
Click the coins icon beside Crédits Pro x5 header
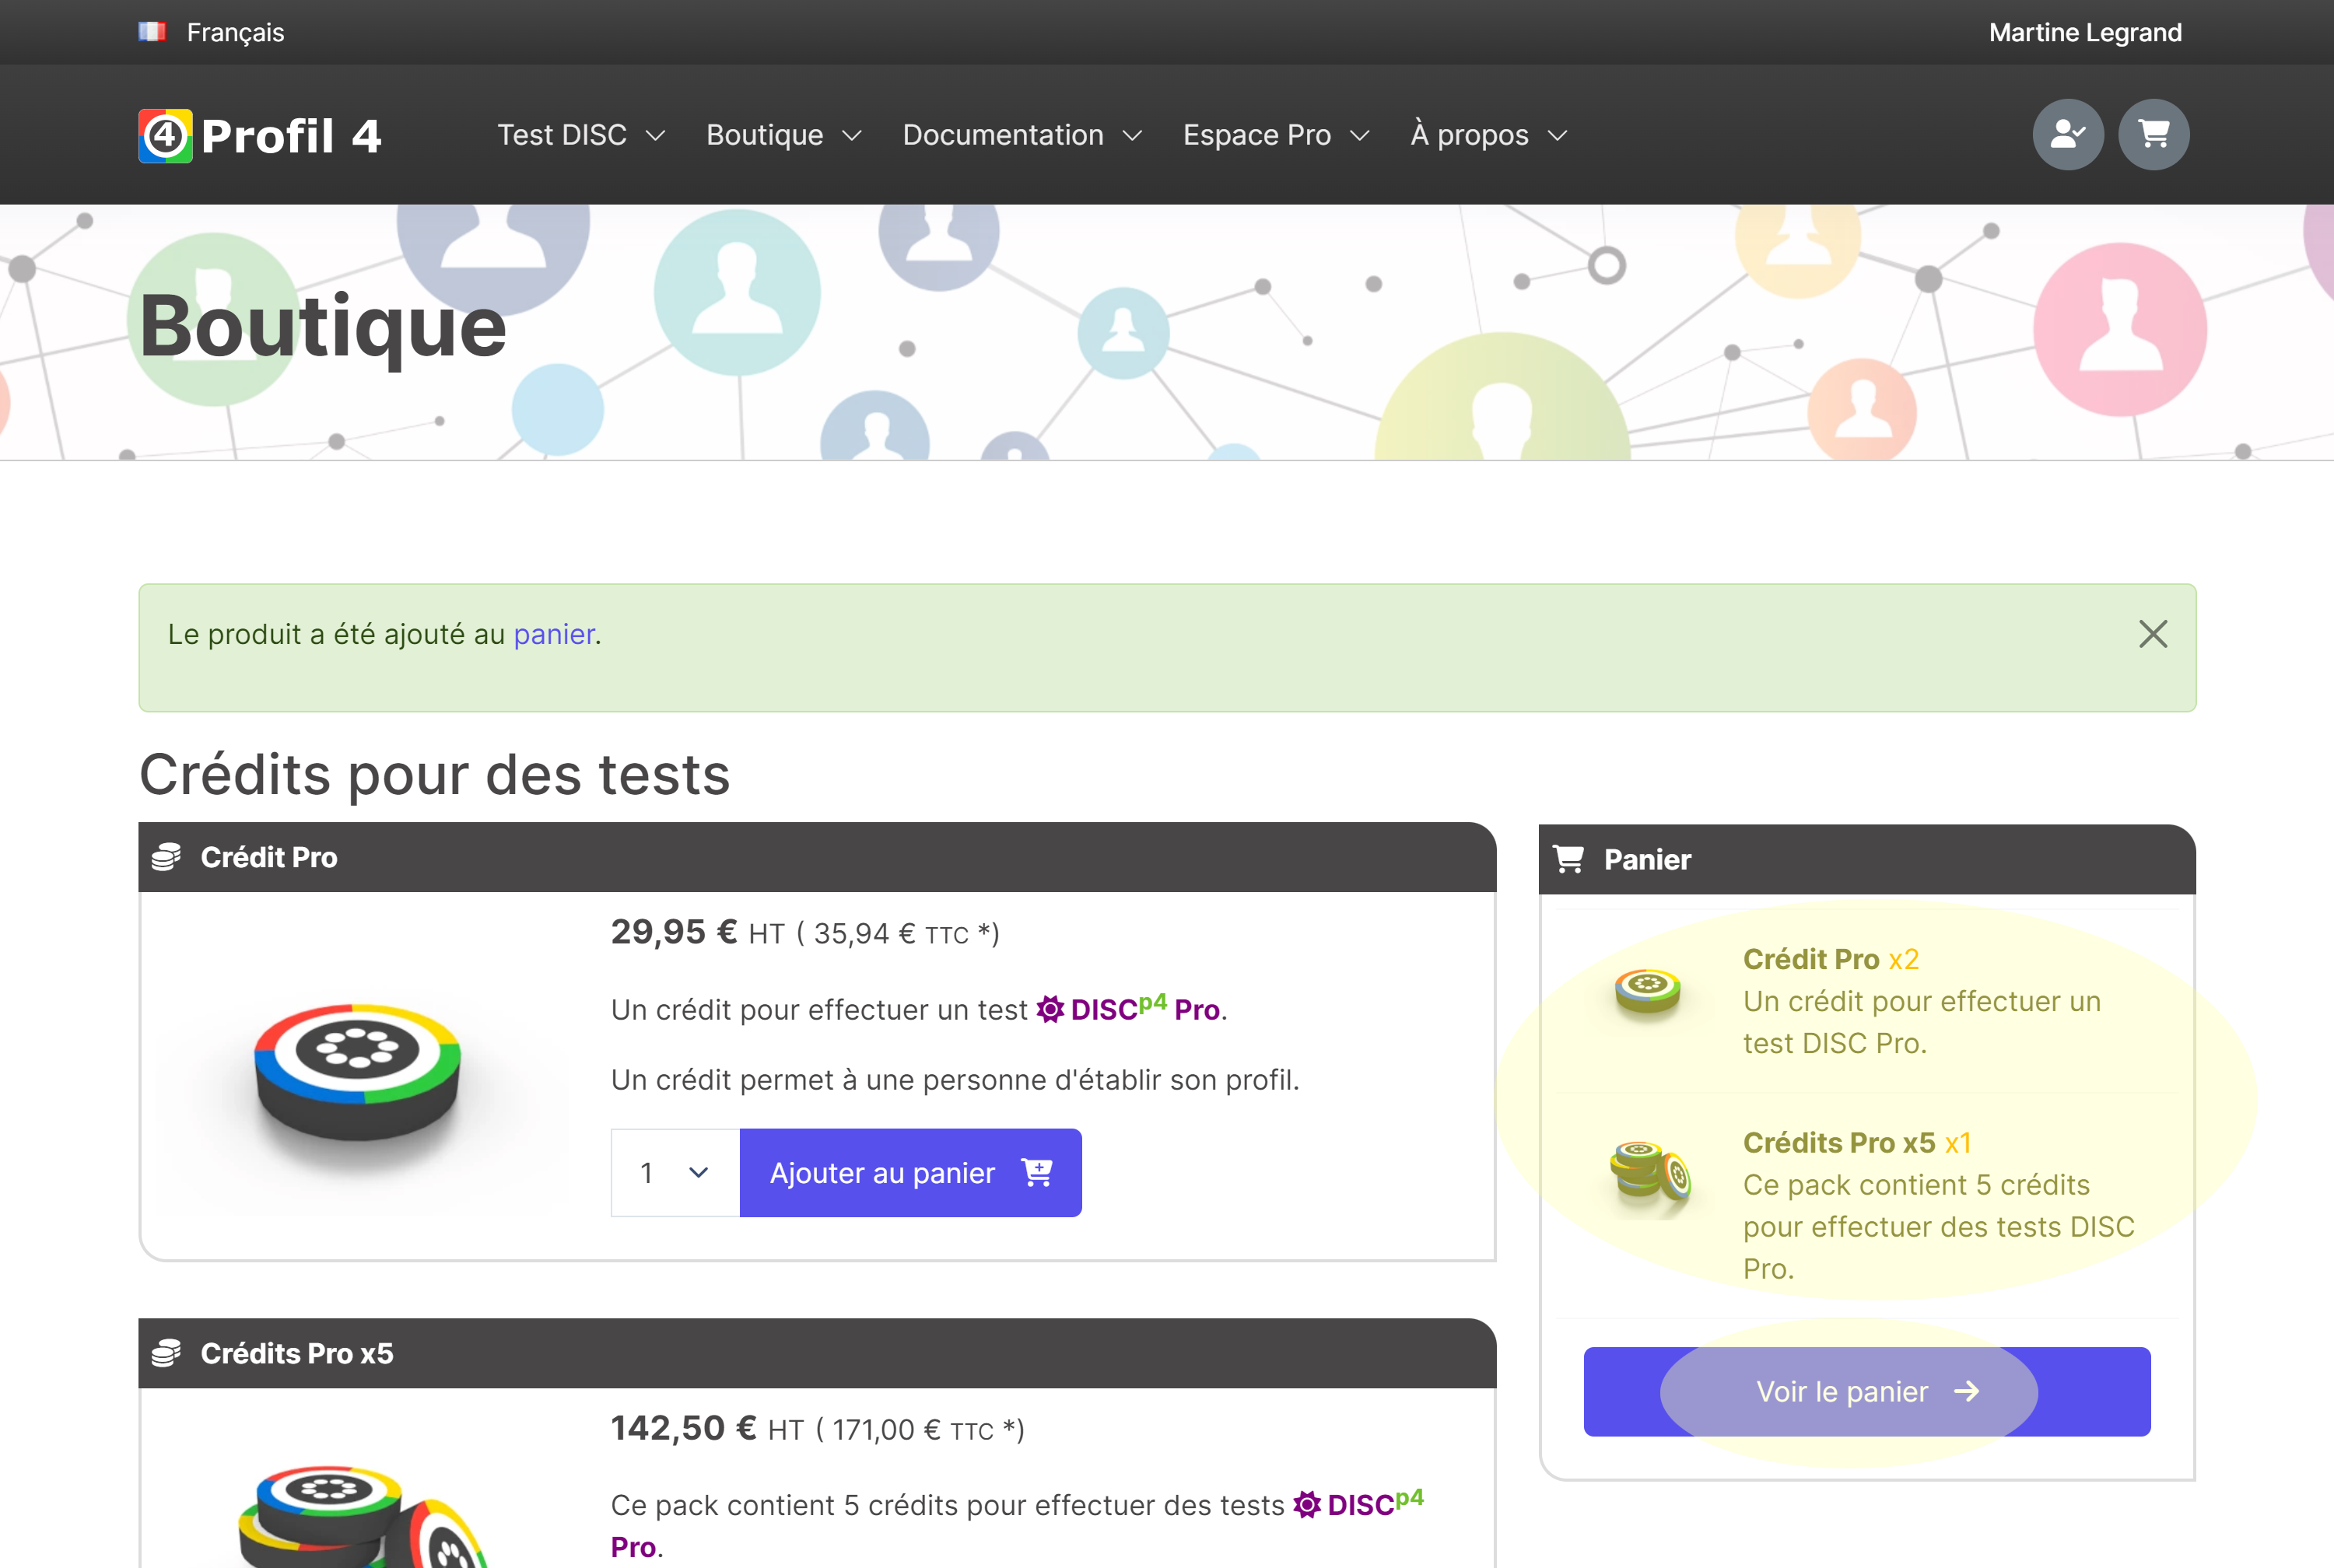[166, 1353]
